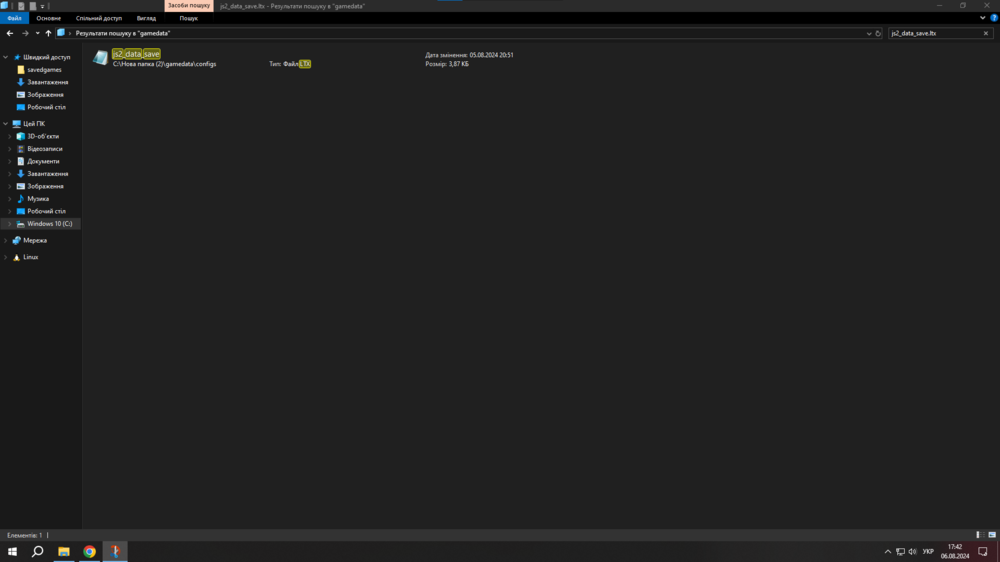1000x562 pixels.
Task: Switch to details view layout
Action: pos(979,535)
